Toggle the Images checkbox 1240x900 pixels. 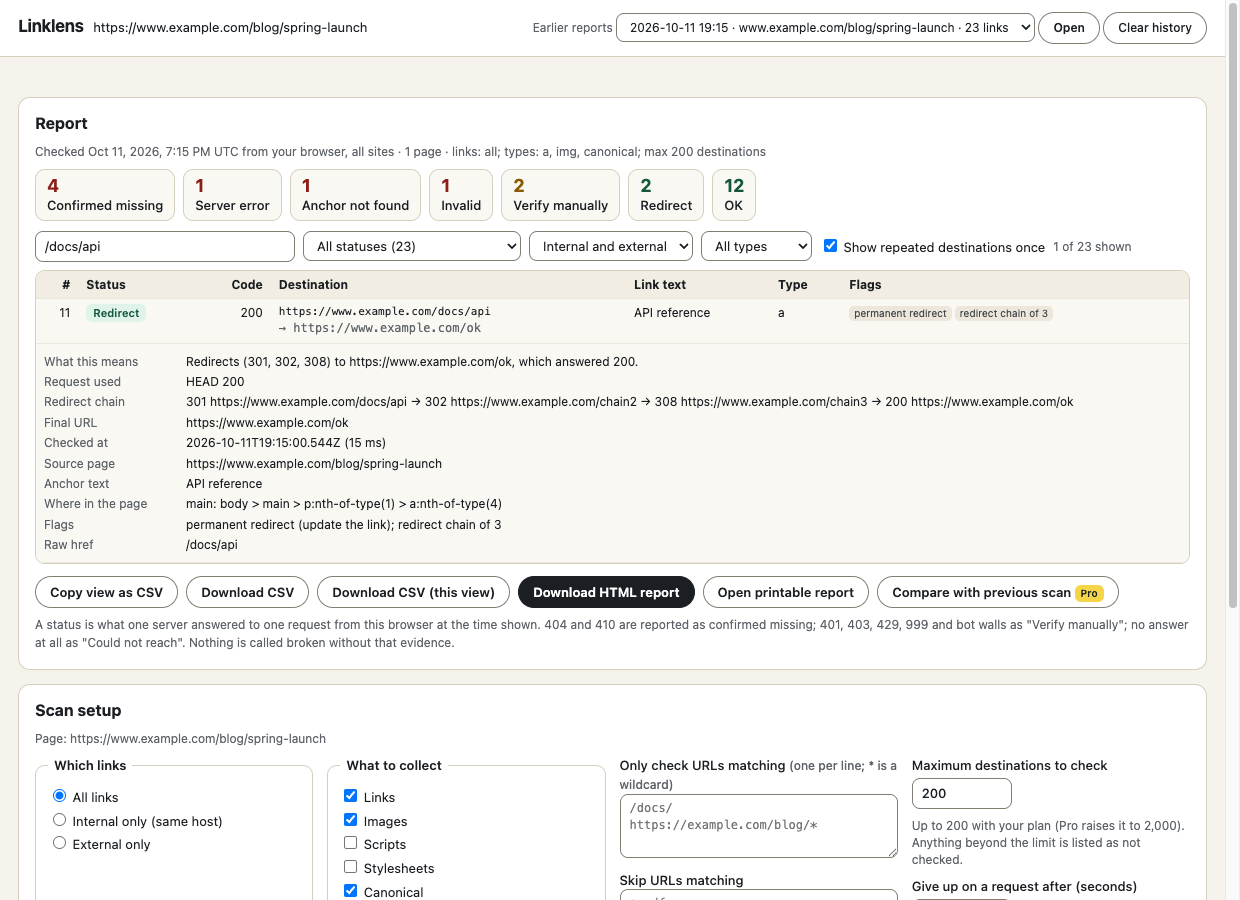[351, 821]
